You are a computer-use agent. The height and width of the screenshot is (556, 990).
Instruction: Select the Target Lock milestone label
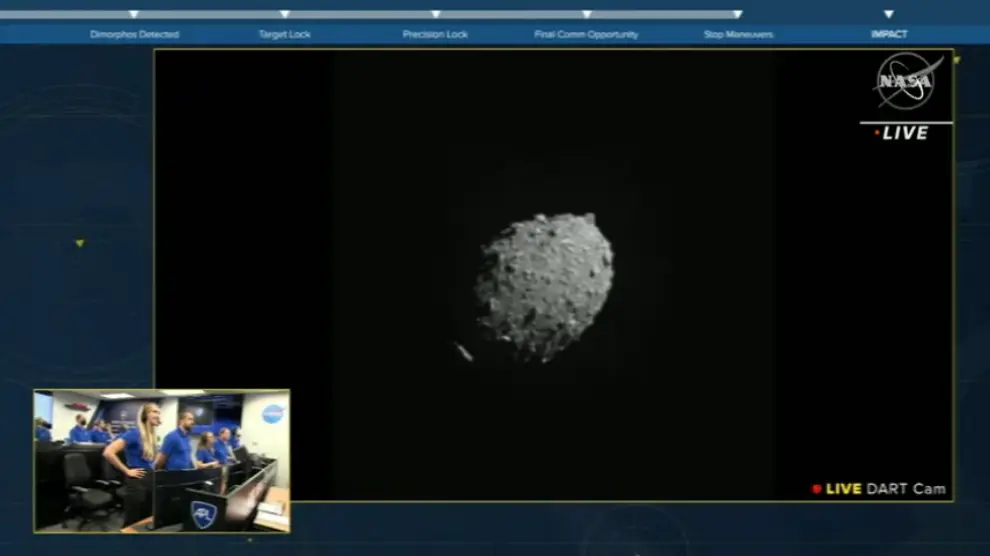pos(285,35)
